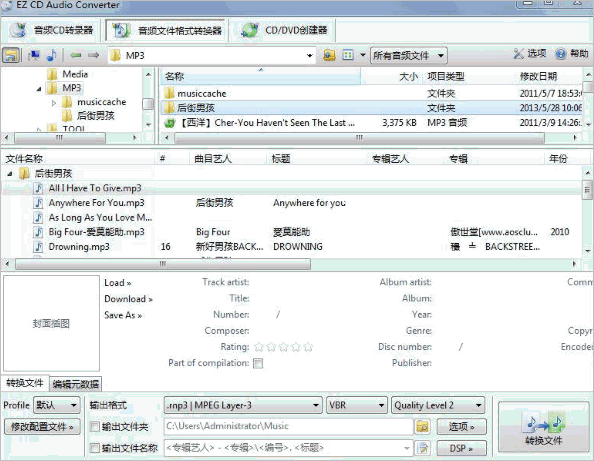Image resolution: width=594 pixels, height=461 pixels.
Task: Open the VBR mode dropdown
Action: pos(357,405)
